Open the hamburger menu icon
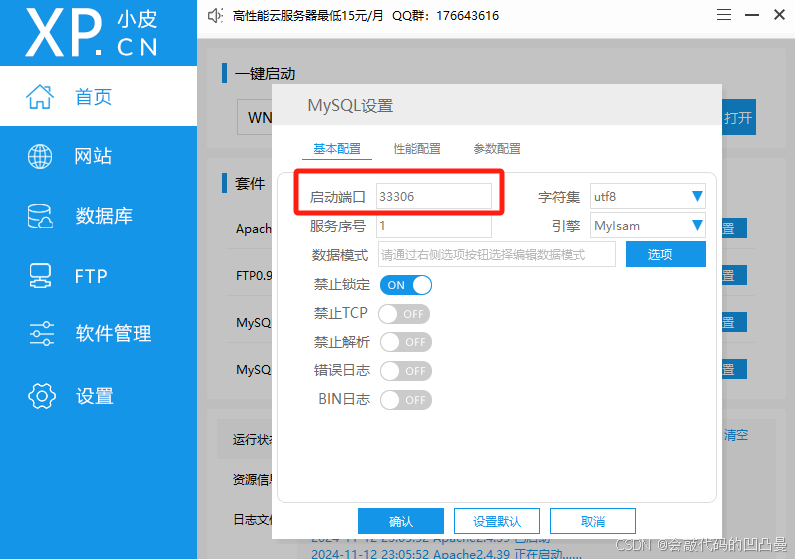 [x=724, y=15]
